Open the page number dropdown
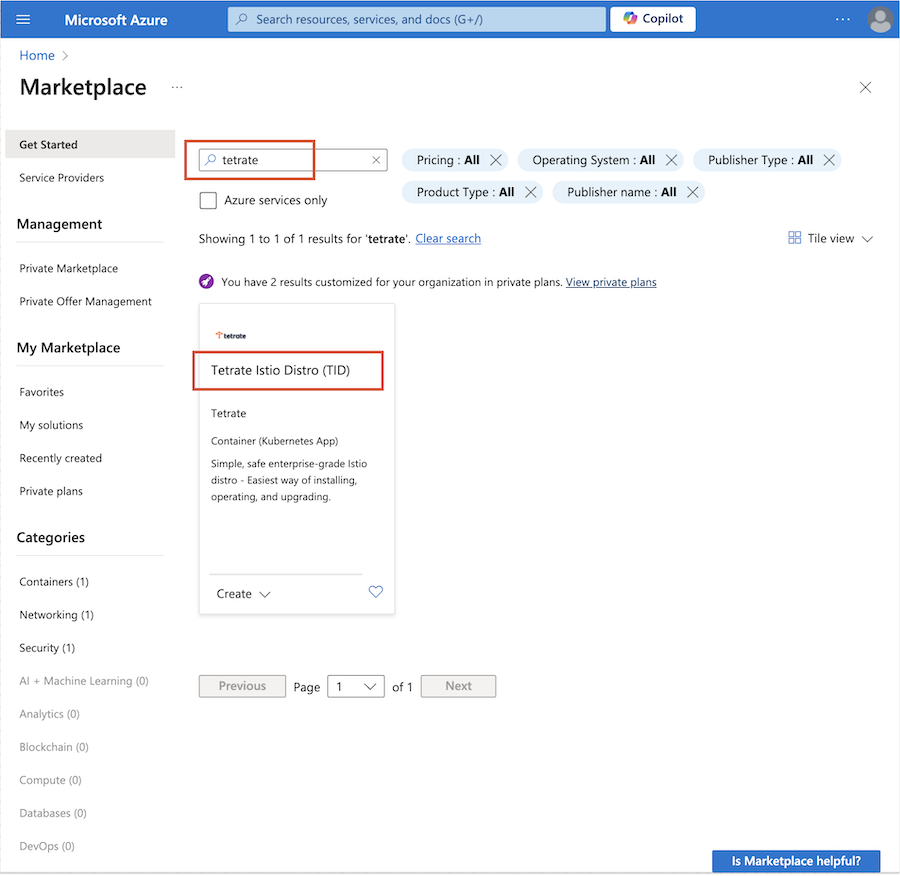The image size is (900, 876). tap(355, 687)
